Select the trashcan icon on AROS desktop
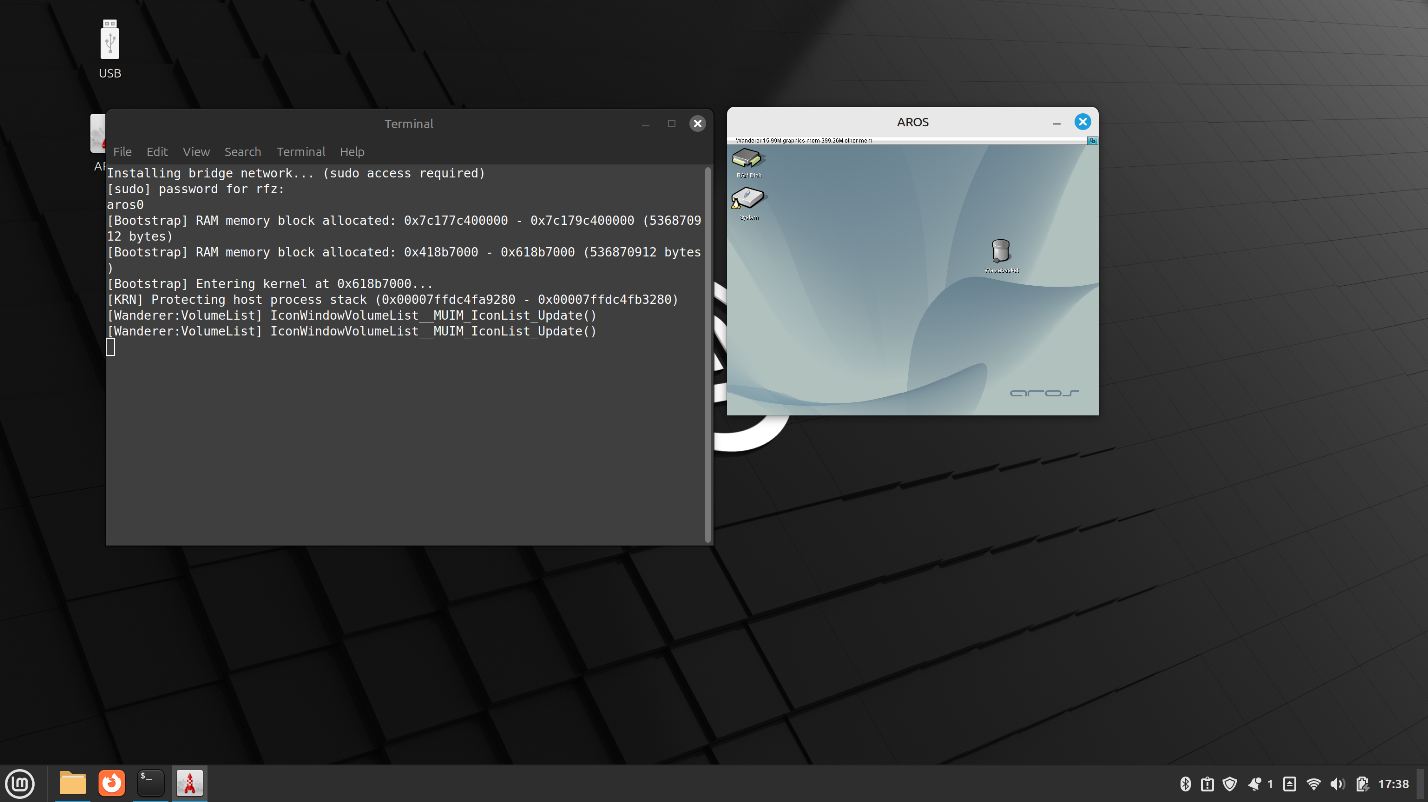 pos(1001,255)
